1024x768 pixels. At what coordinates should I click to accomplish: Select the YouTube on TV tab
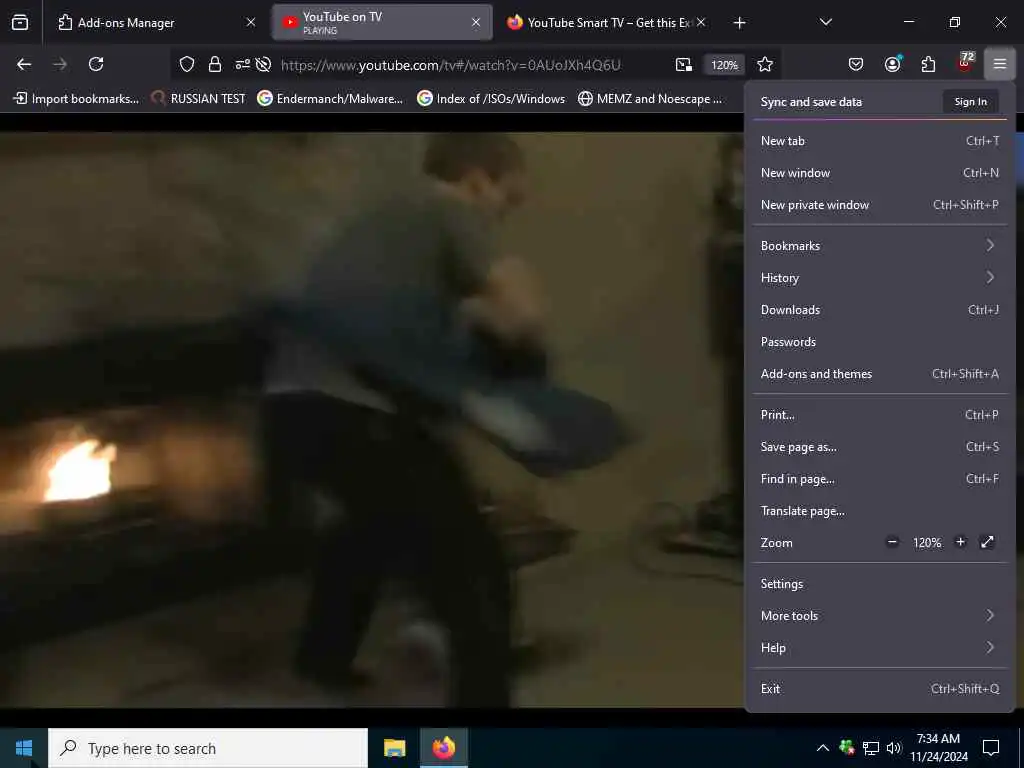382,22
